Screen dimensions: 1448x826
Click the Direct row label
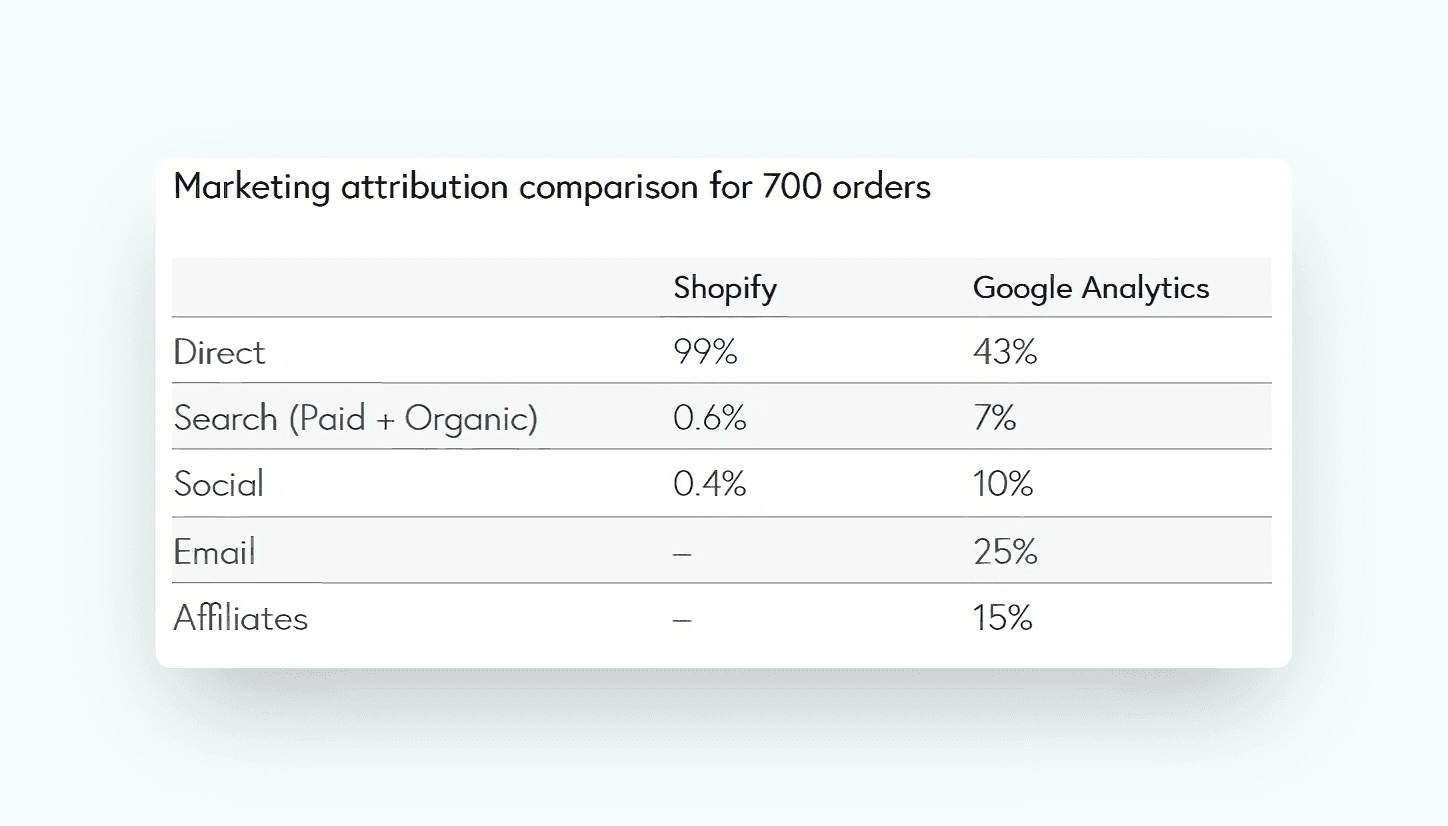click(x=219, y=352)
